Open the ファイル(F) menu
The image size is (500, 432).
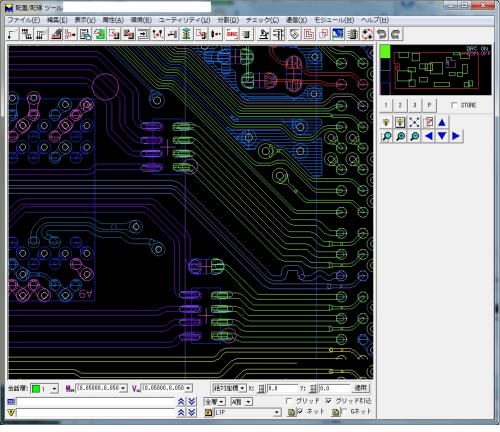[24, 20]
